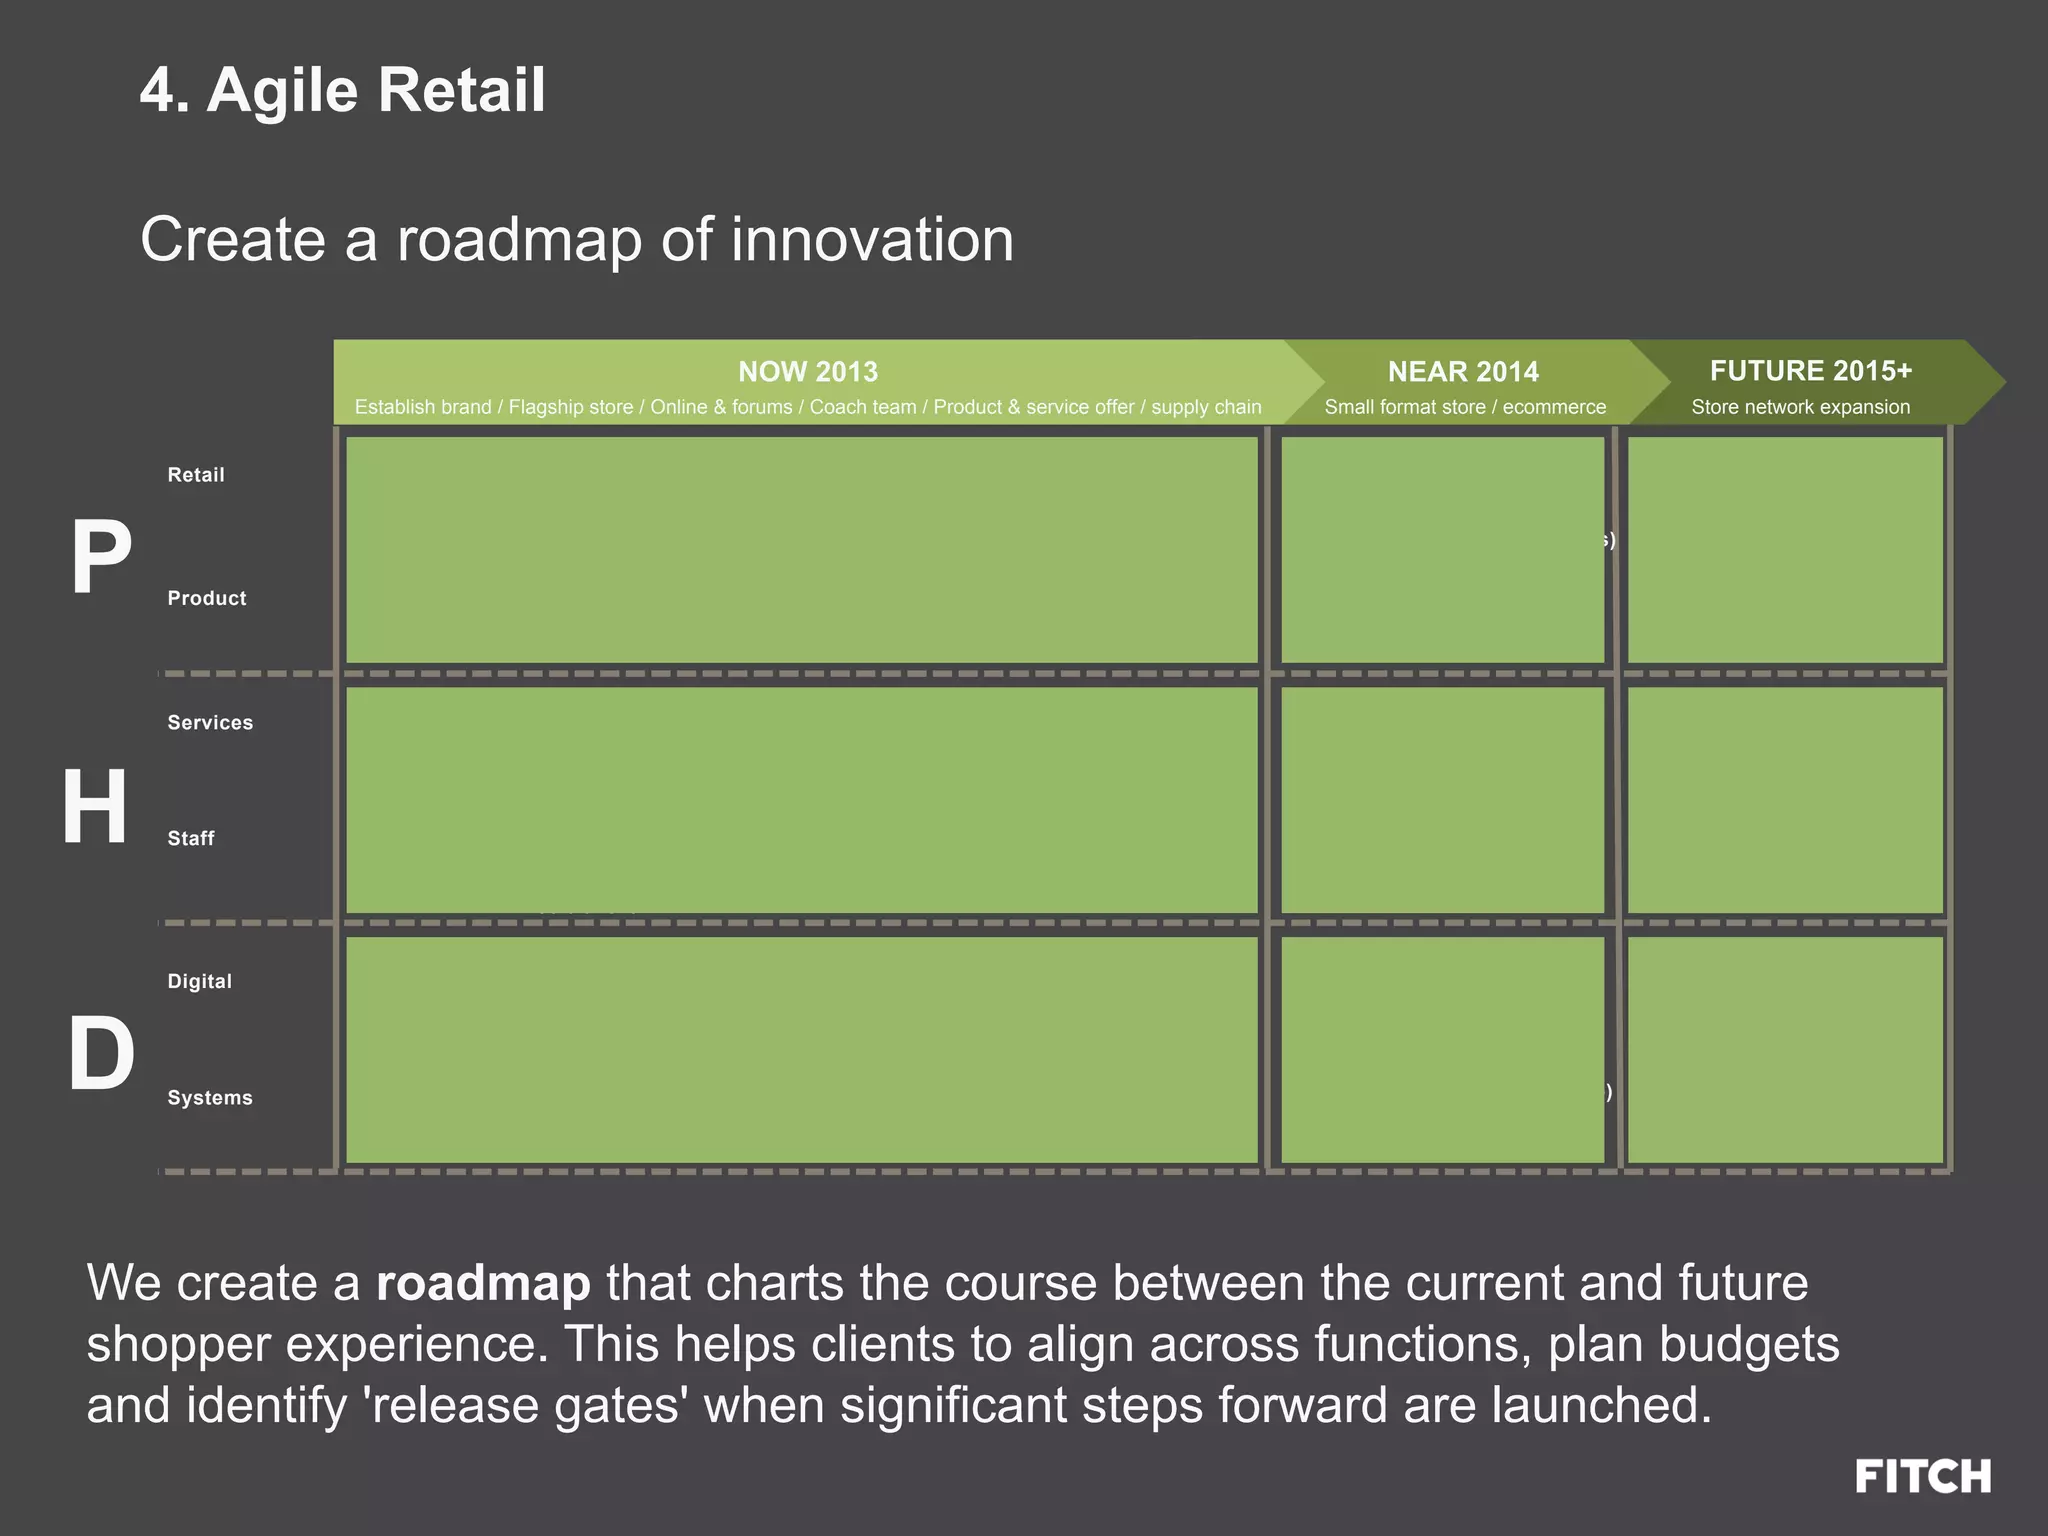Click the Product row label
2048x1536 pixels.
click(x=207, y=598)
